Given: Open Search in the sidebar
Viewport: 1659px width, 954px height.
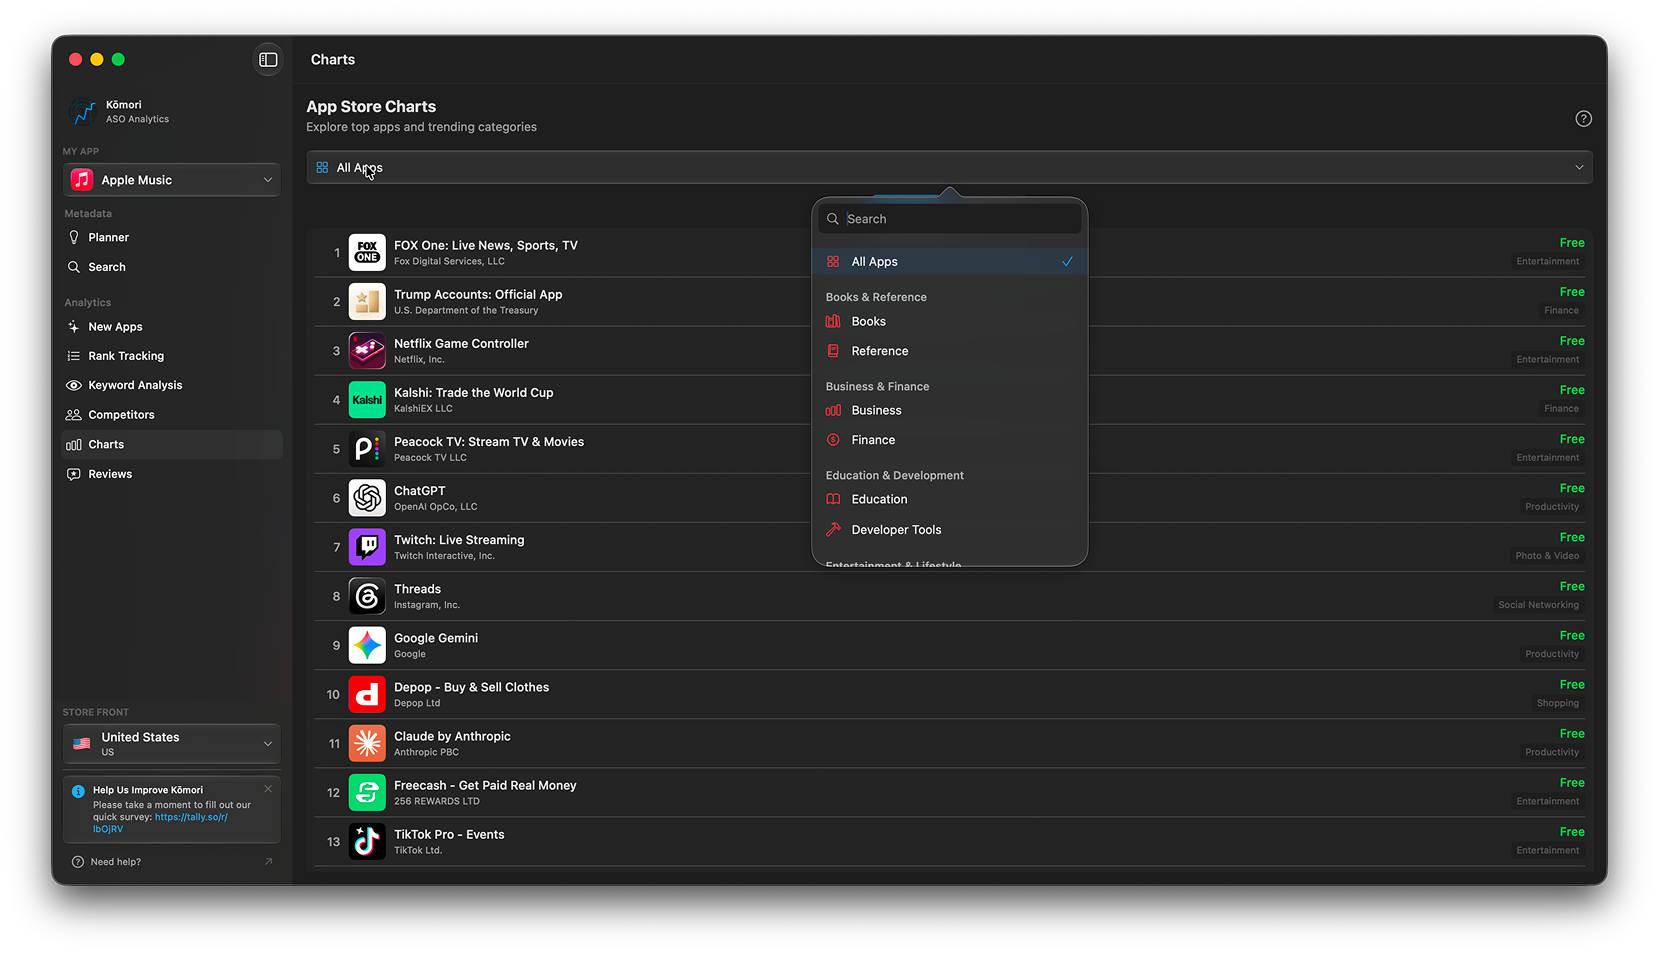Looking at the screenshot, I should coord(172,267).
